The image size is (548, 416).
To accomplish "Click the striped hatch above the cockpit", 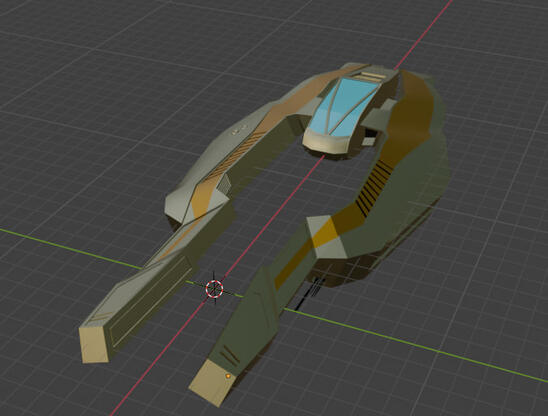I will point(370,75).
